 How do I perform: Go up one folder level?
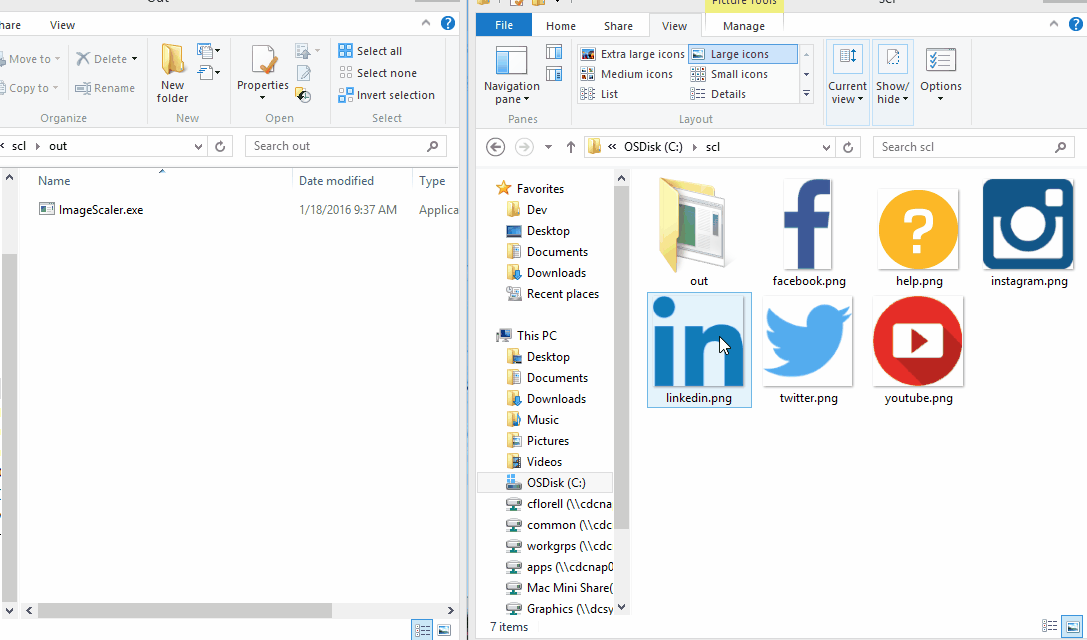click(x=571, y=147)
